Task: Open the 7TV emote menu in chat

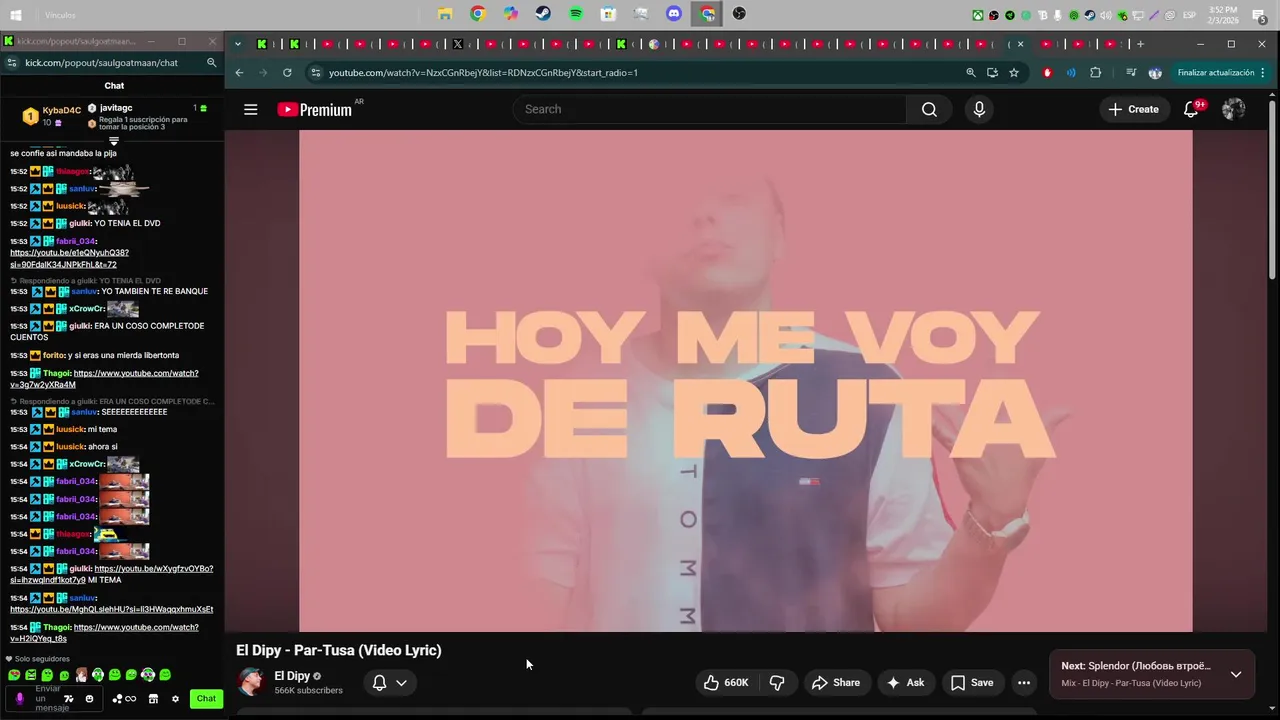Action: coord(68,699)
